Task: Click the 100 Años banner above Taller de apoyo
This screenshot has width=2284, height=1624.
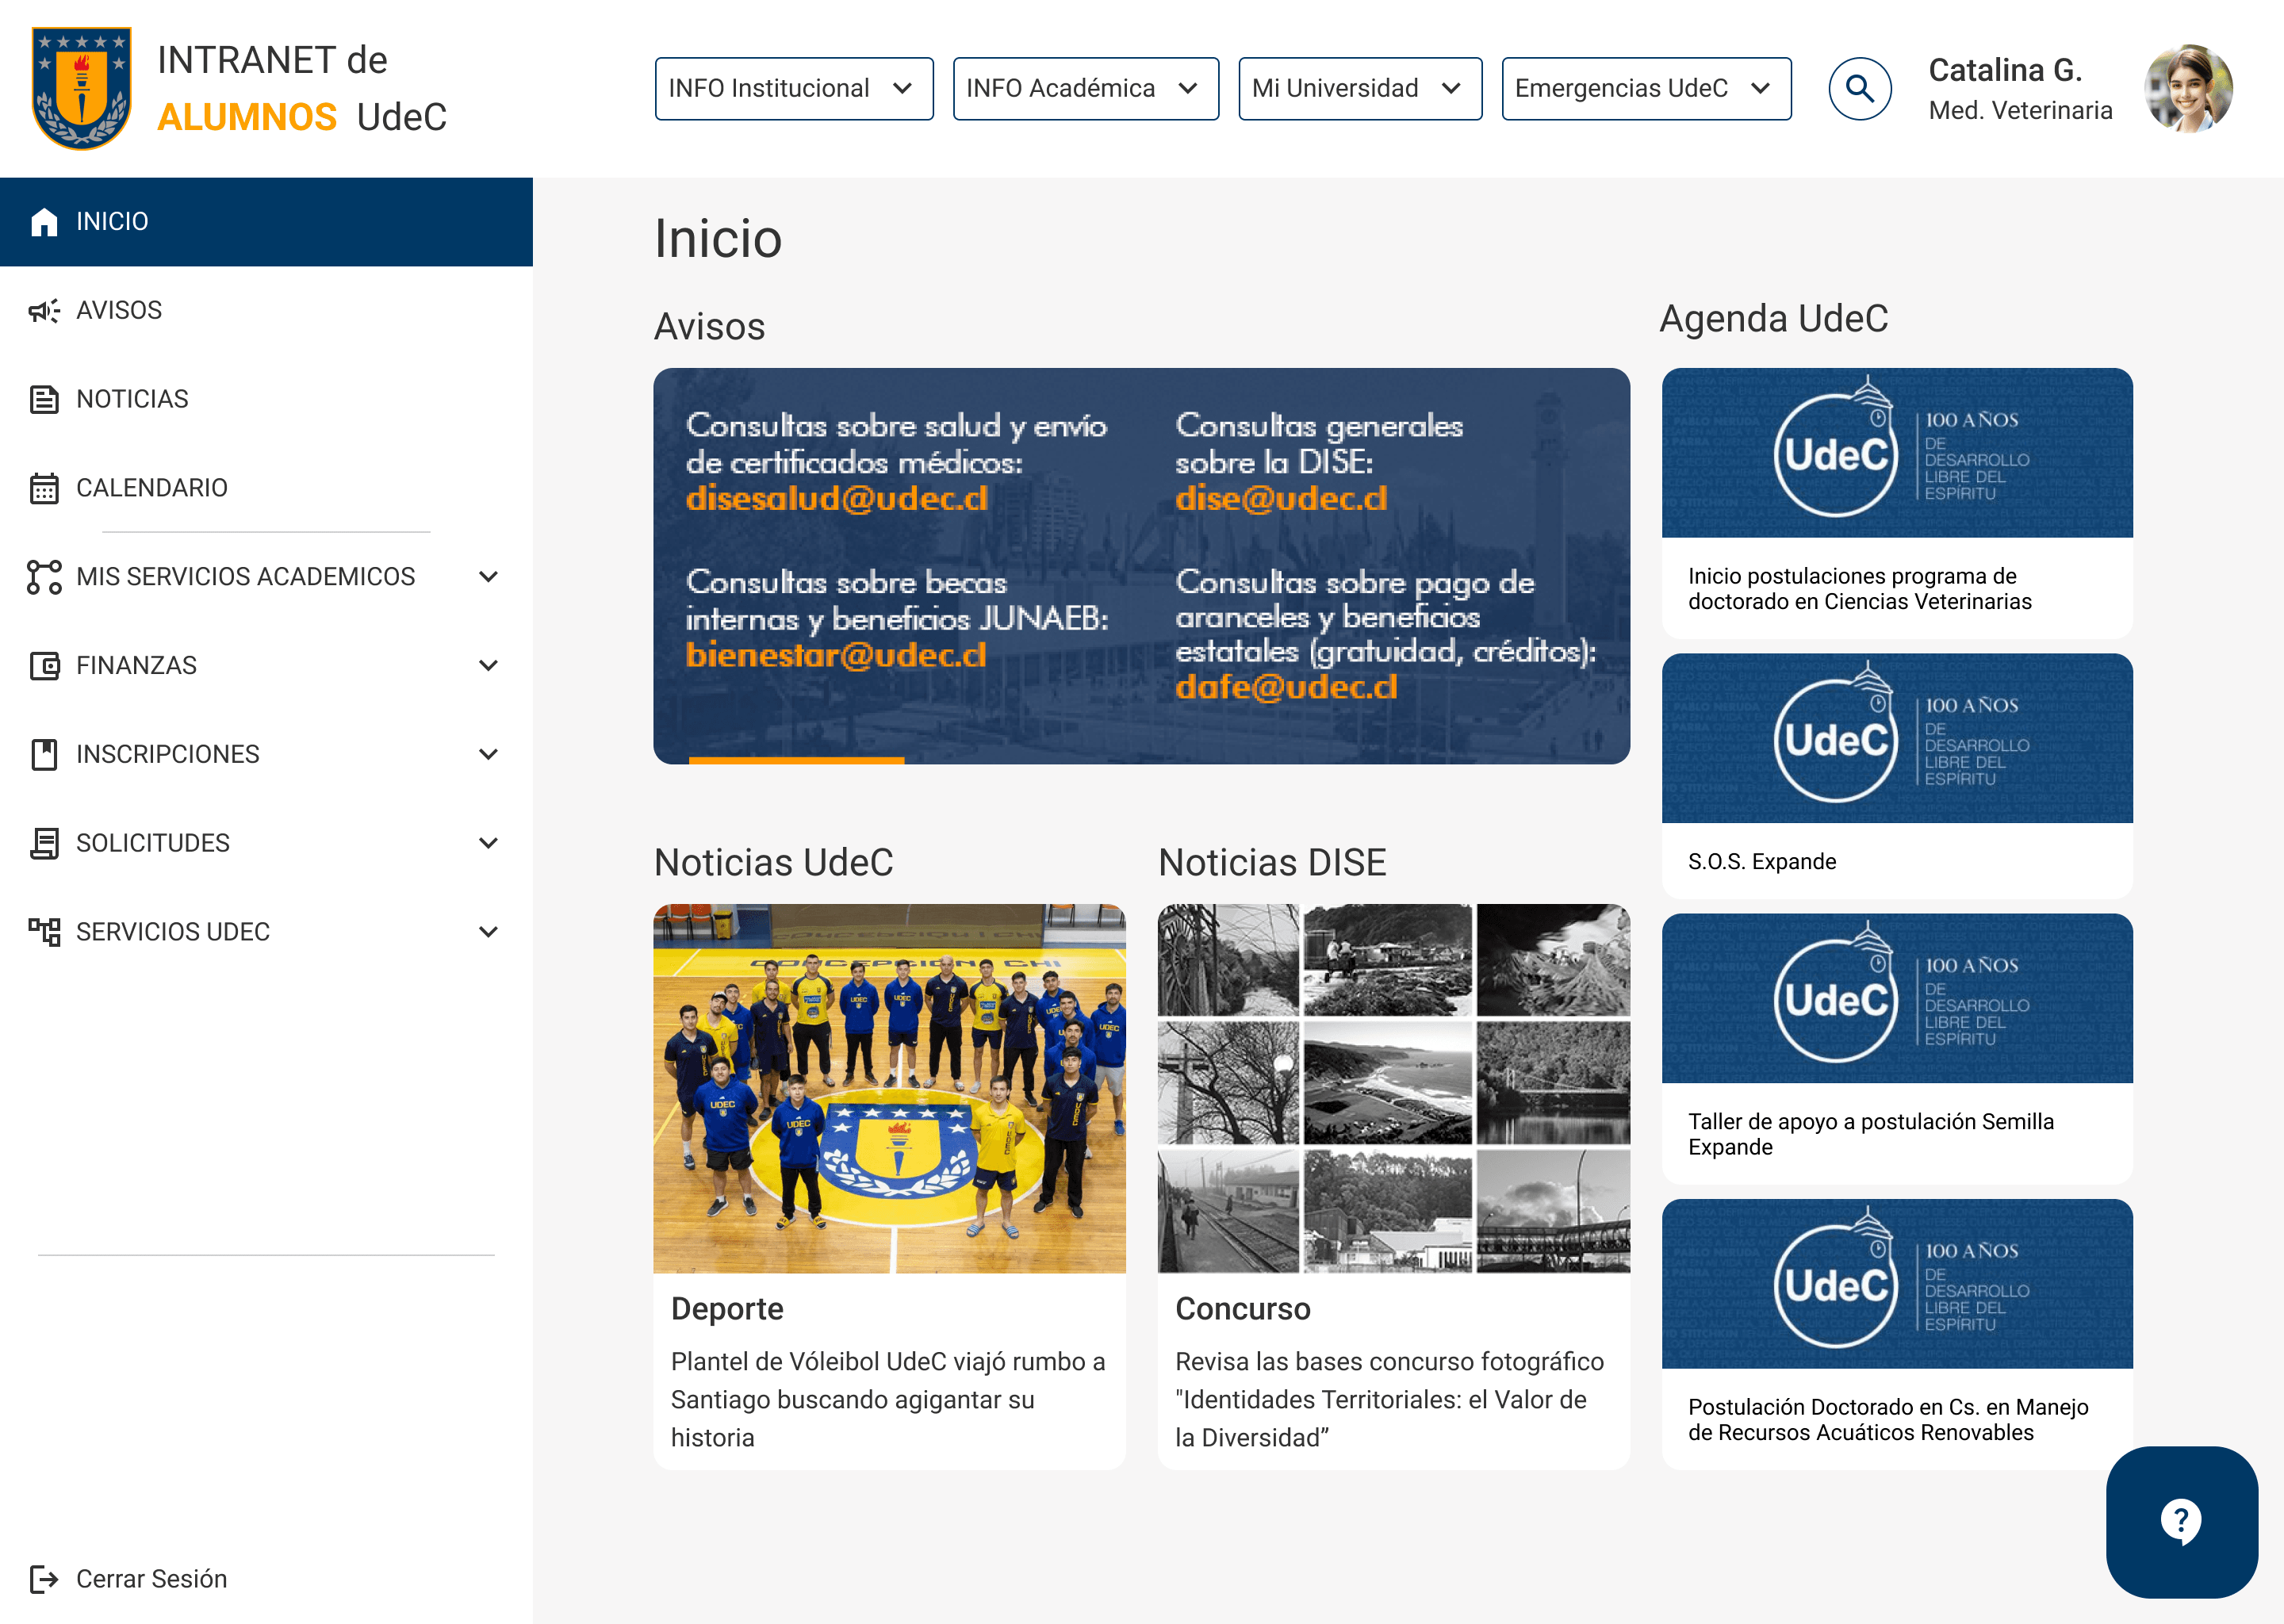Action: click(x=1897, y=998)
